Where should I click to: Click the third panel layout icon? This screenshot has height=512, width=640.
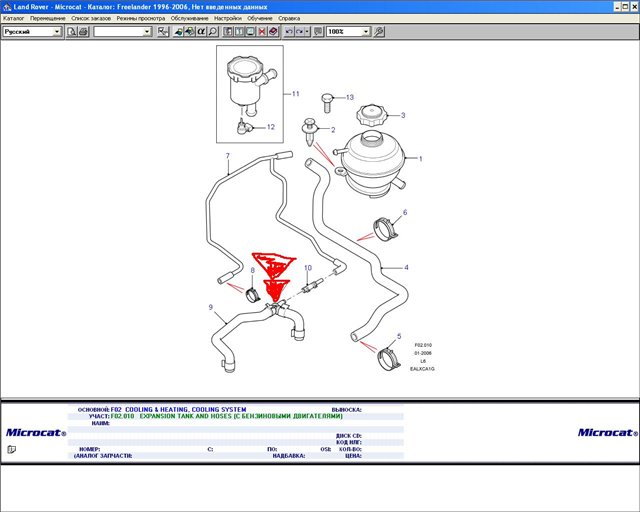[x=250, y=31]
